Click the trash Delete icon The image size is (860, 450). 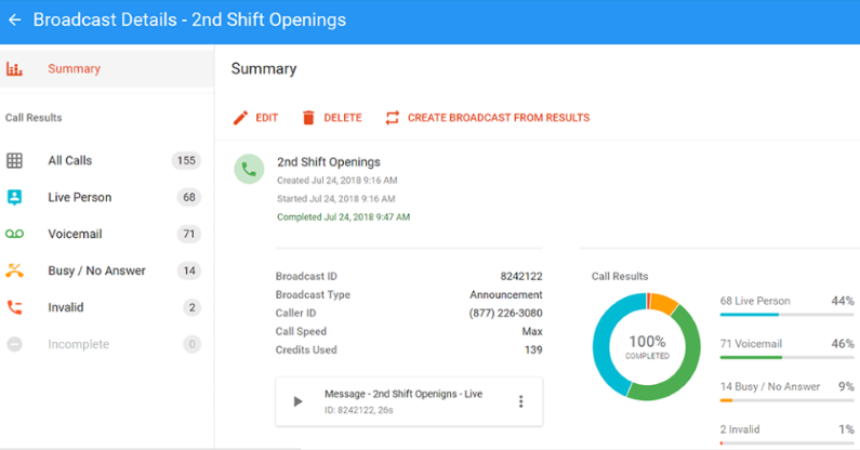tap(309, 118)
